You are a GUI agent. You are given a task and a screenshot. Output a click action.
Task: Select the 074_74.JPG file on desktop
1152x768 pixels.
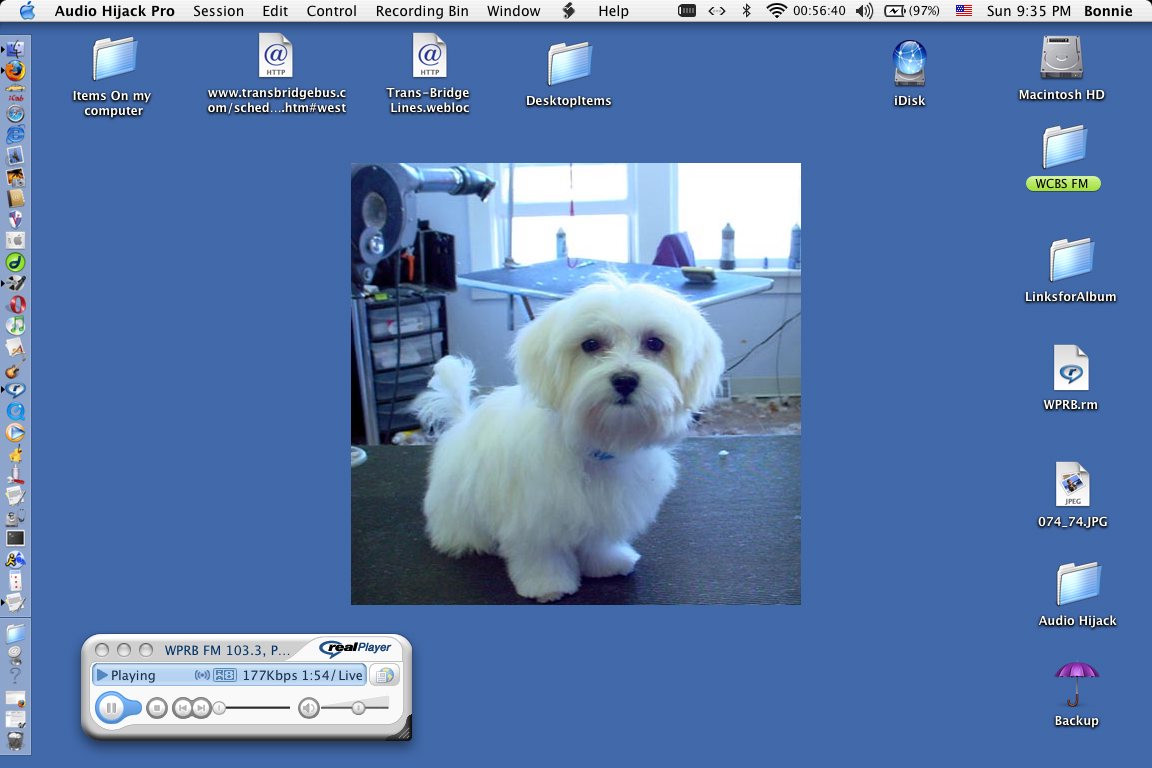point(1072,486)
